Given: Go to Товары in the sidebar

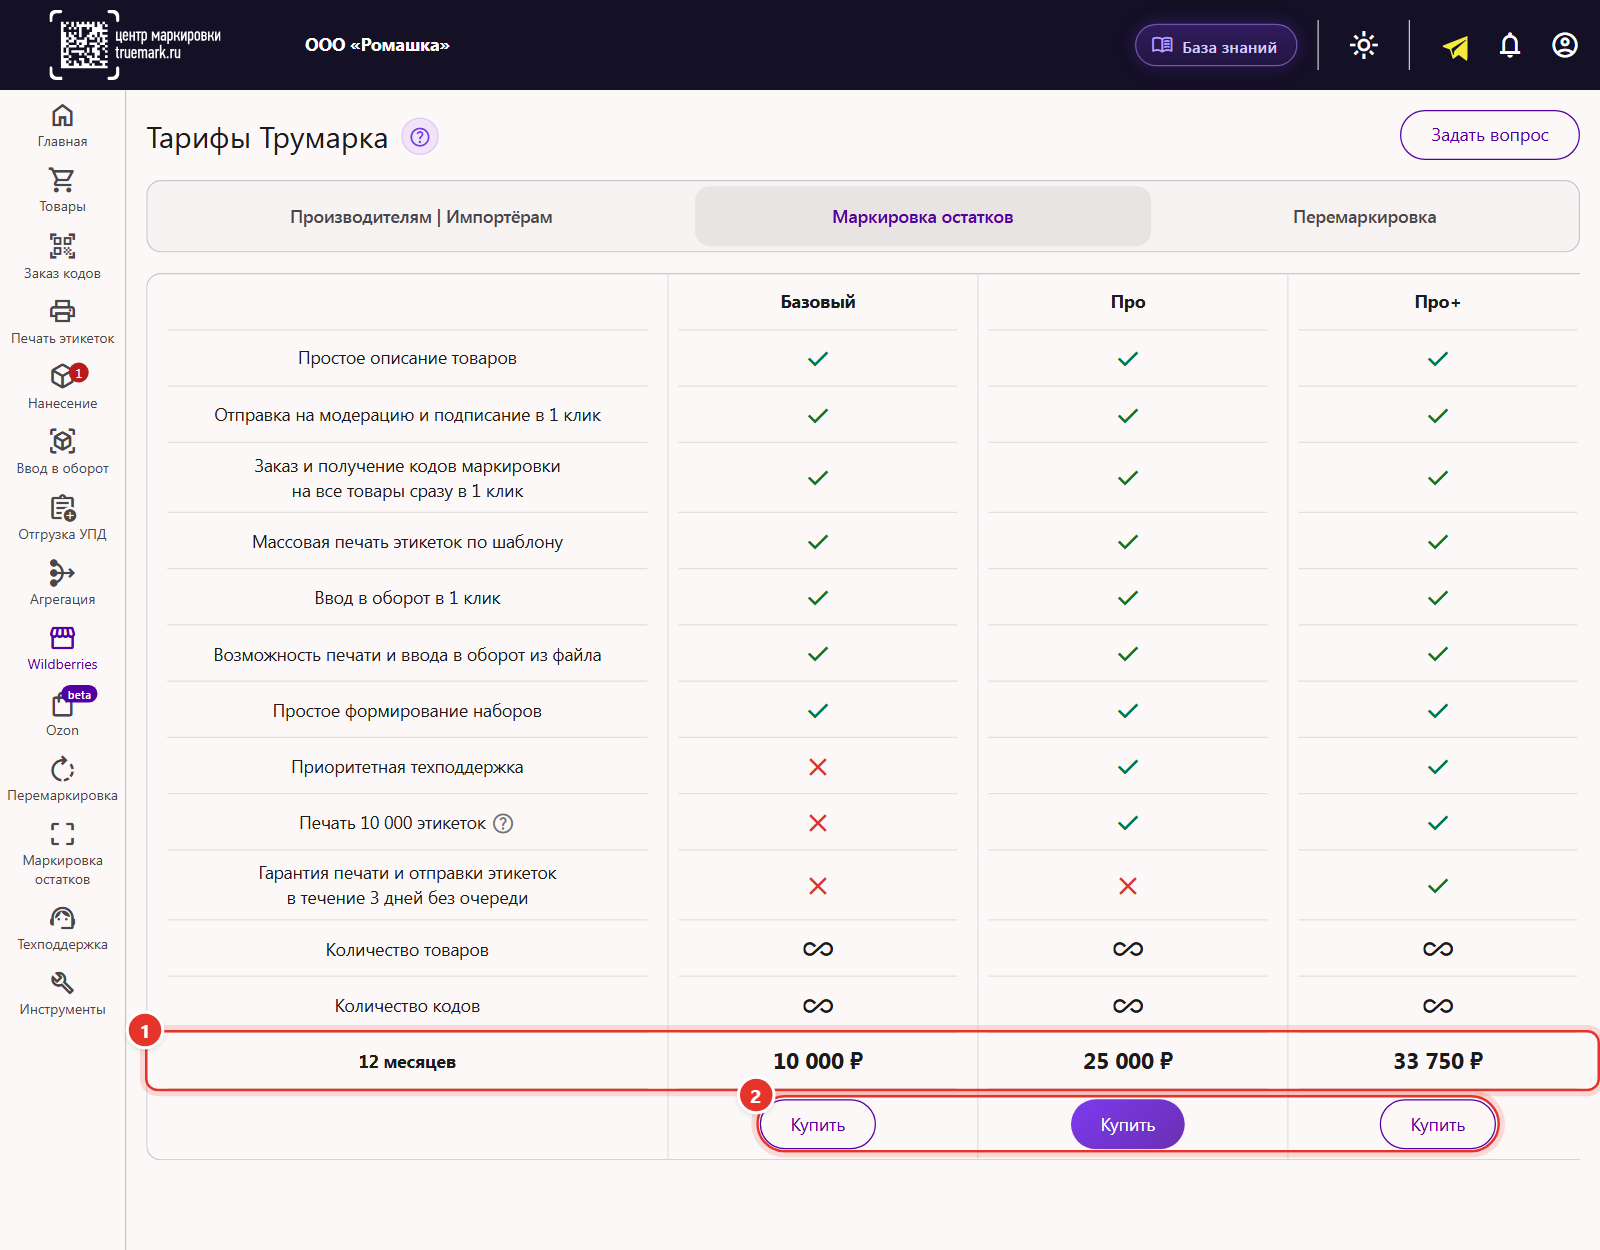Looking at the screenshot, I should point(62,191).
